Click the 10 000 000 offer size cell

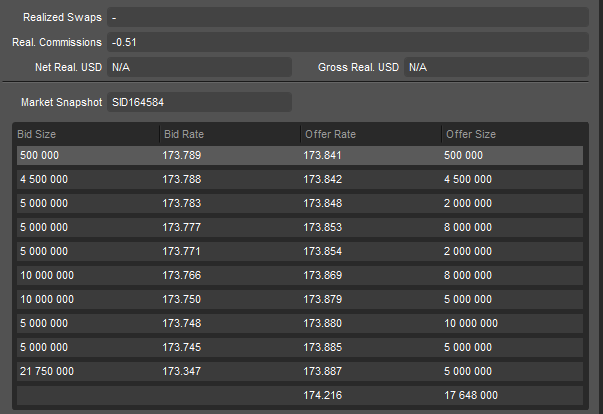click(471, 323)
